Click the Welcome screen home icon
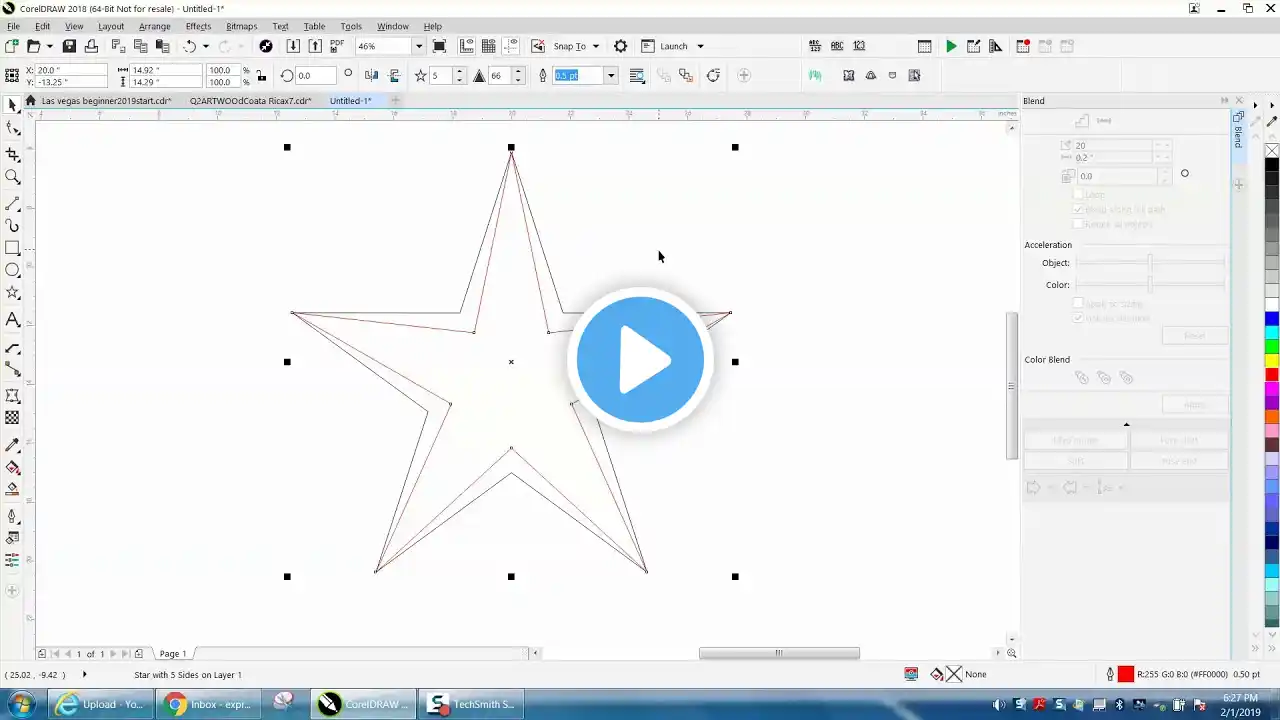Image resolution: width=1280 pixels, height=720 pixels. (x=31, y=101)
